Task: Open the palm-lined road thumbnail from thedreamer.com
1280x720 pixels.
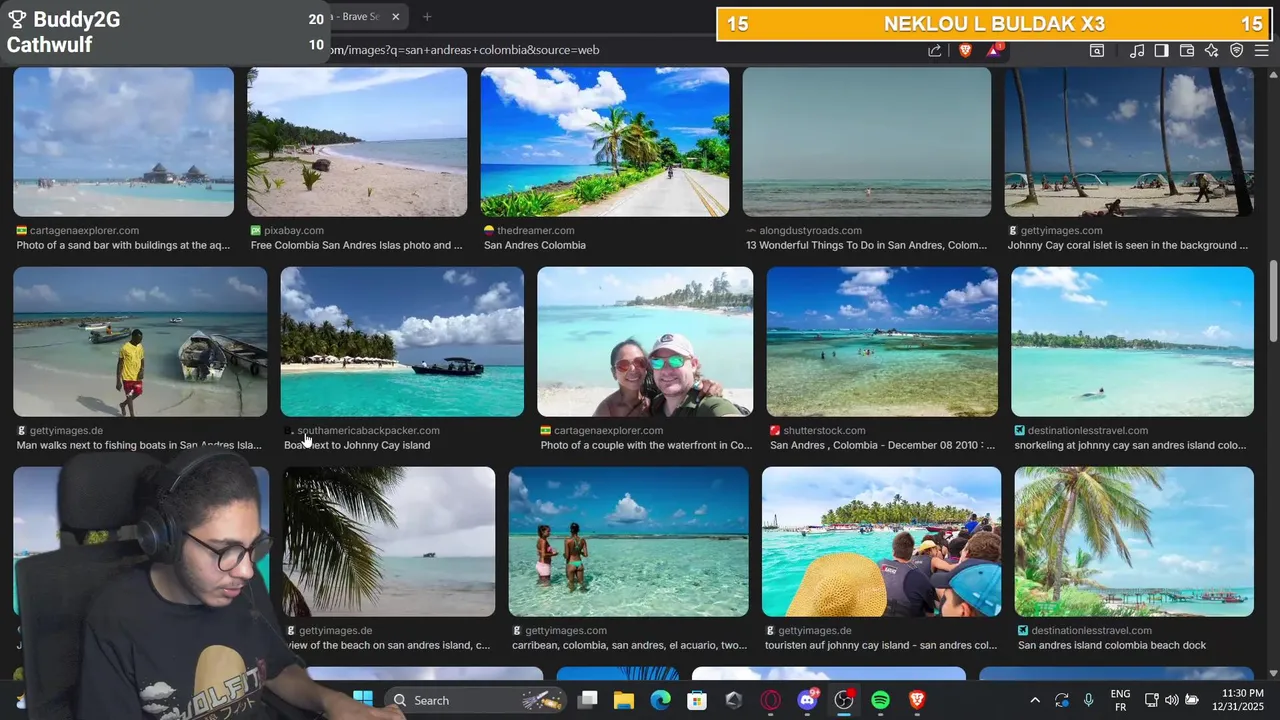Action: click(x=605, y=142)
